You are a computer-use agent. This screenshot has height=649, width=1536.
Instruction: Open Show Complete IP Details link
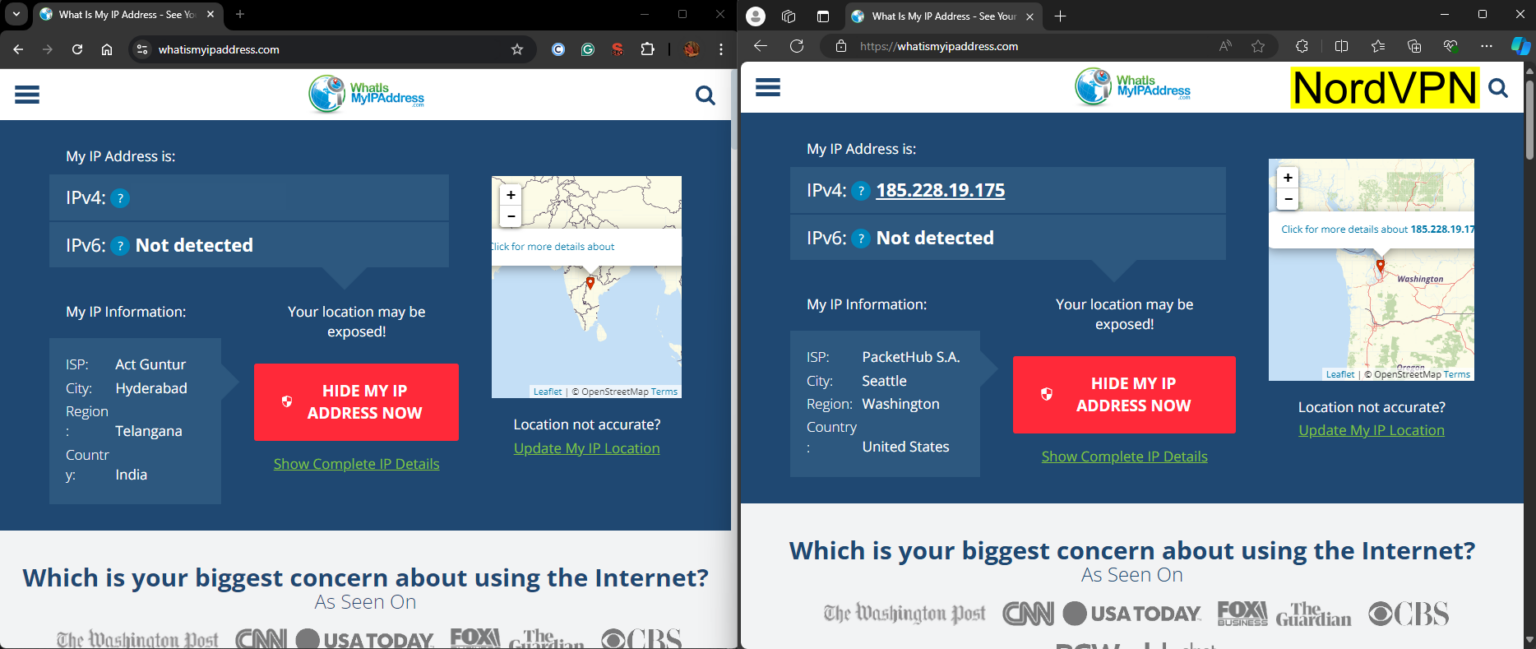(356, 463)
